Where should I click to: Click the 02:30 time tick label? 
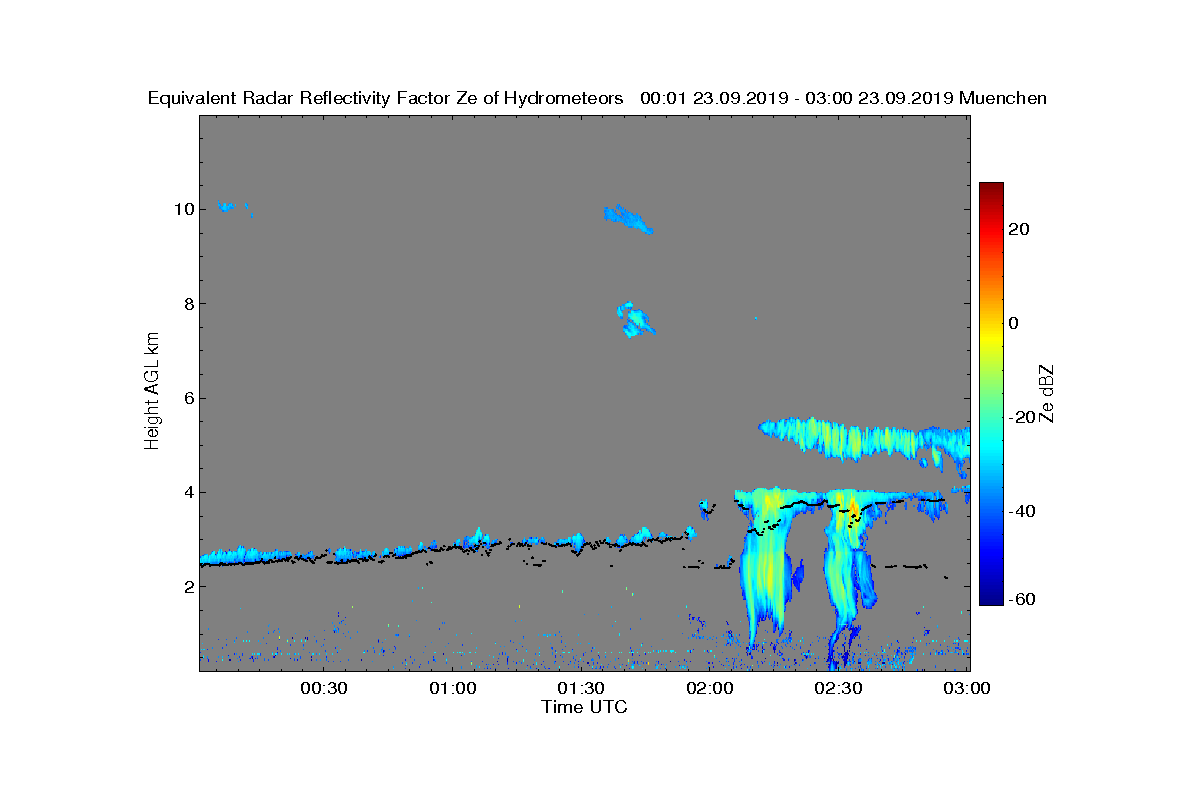pos(839,689)
